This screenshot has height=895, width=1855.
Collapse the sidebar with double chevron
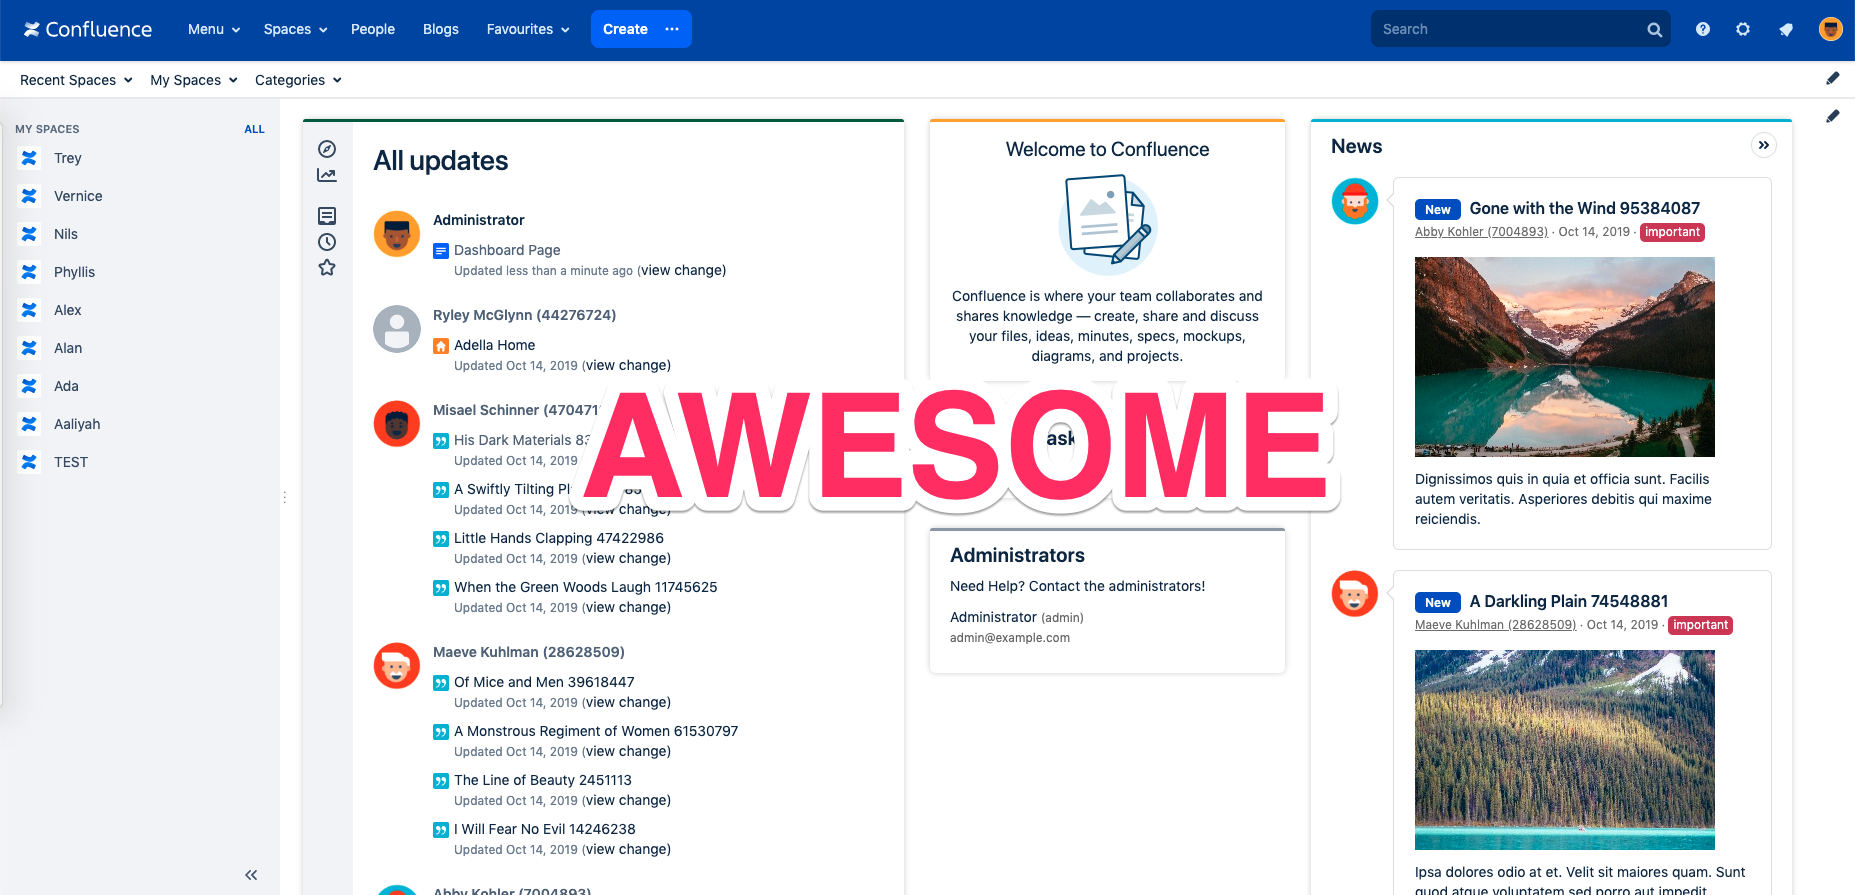click(251, 875)
